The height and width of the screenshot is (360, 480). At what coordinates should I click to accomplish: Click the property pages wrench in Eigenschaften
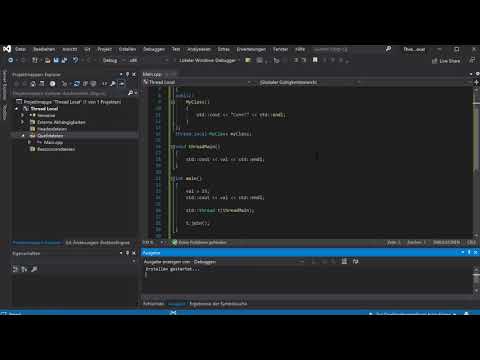[34, 269]
